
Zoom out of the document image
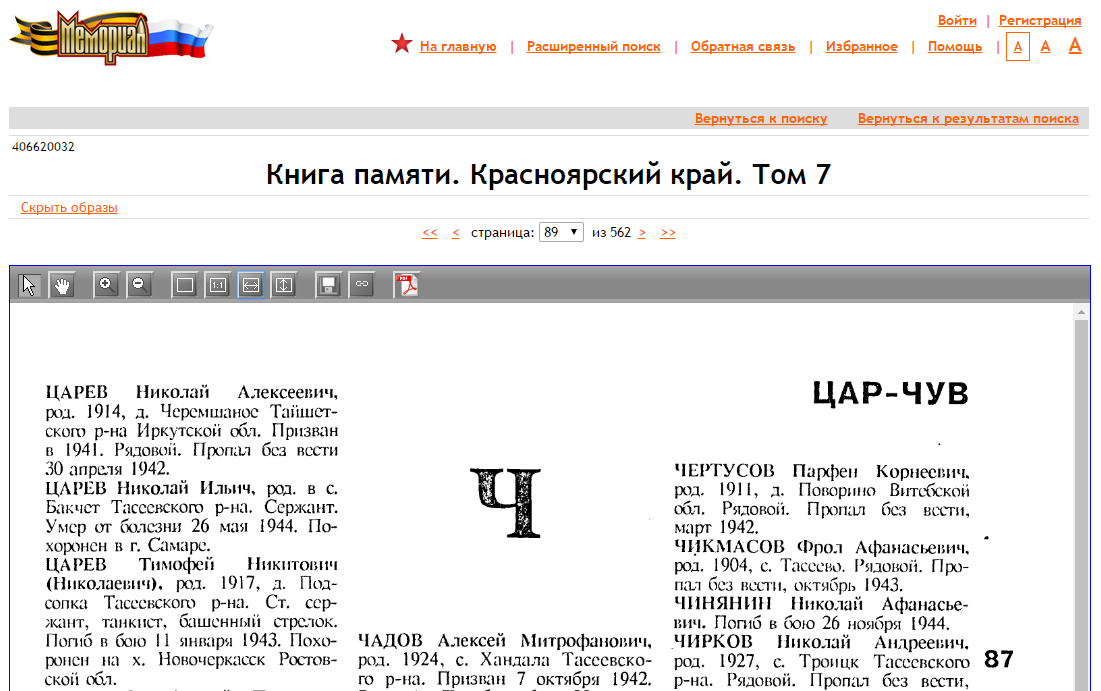pyautogui.click(x=139, y=285)
